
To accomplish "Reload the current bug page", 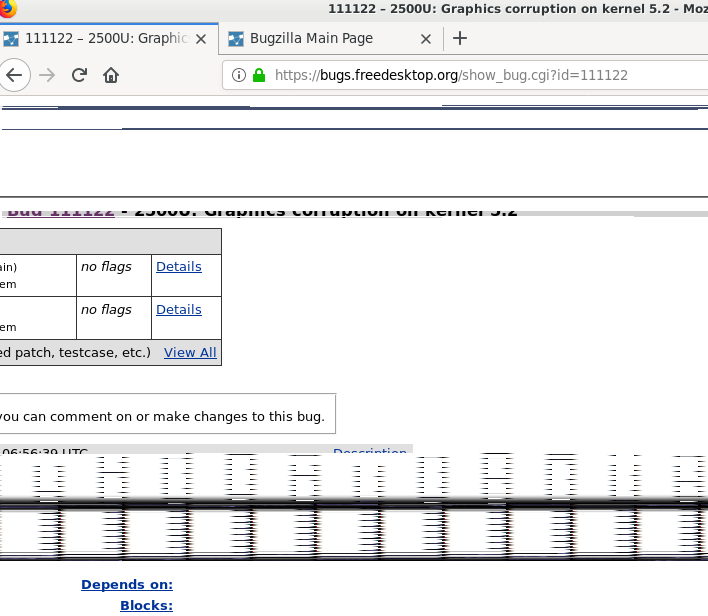I will (x=79, y=75).
